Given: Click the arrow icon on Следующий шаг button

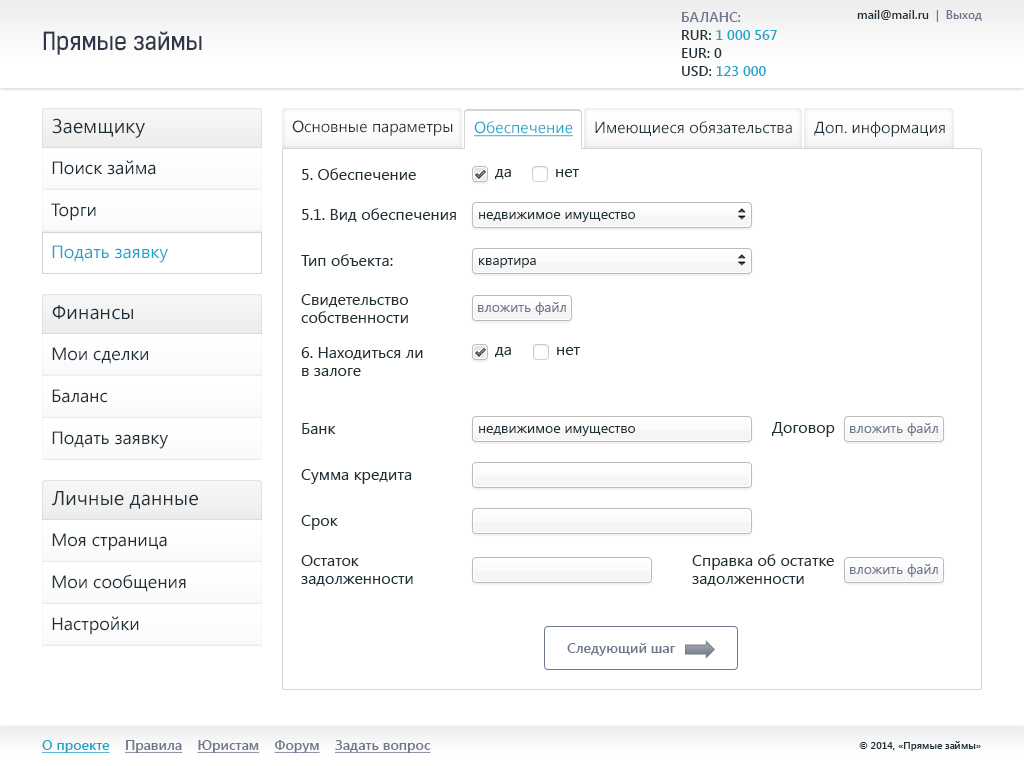Looking at the screenshot, I should point(699,649).
